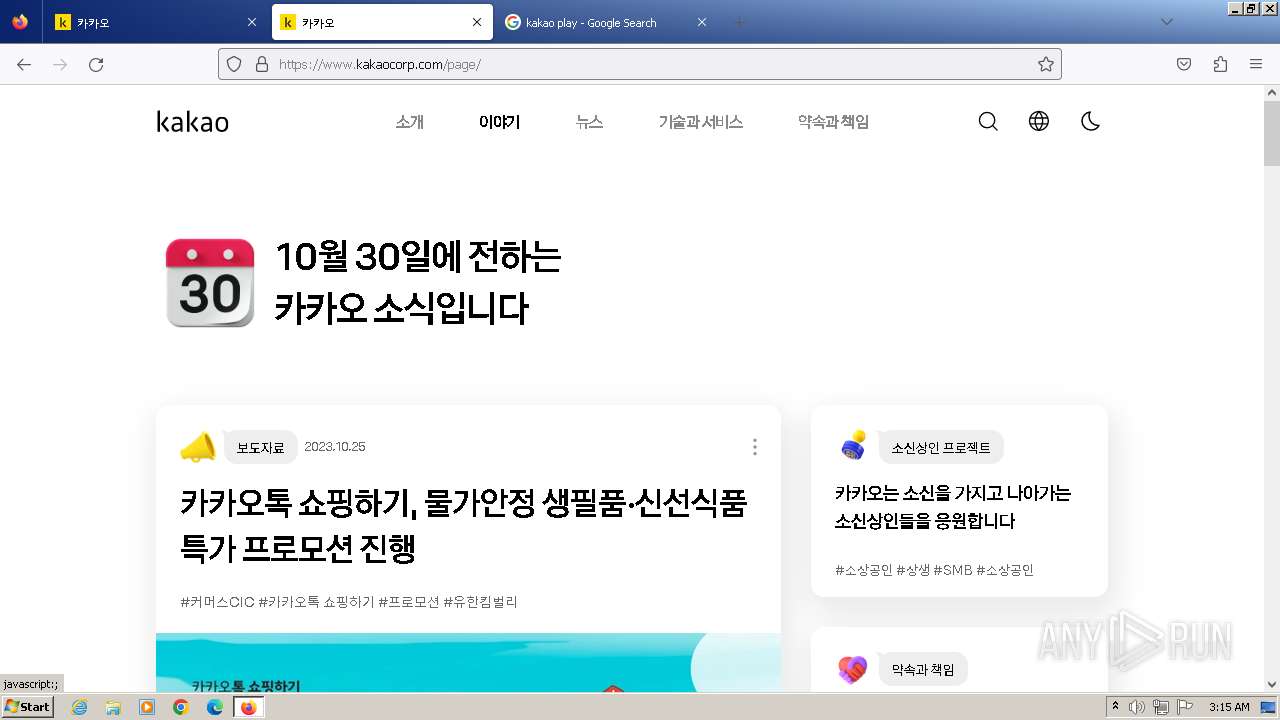The image size is (1280, 720).
Task: Open a new tab with the plus button
Action: [x=740, y=22]
